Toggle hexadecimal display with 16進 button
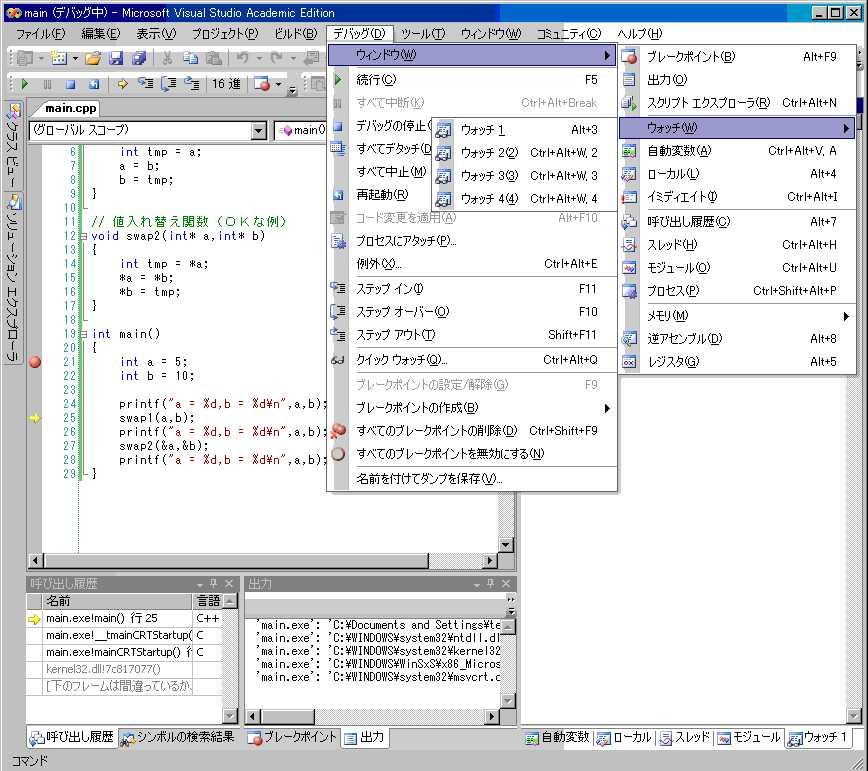The width and height of the screenshot is (868, 771). (x=226, y=84)
